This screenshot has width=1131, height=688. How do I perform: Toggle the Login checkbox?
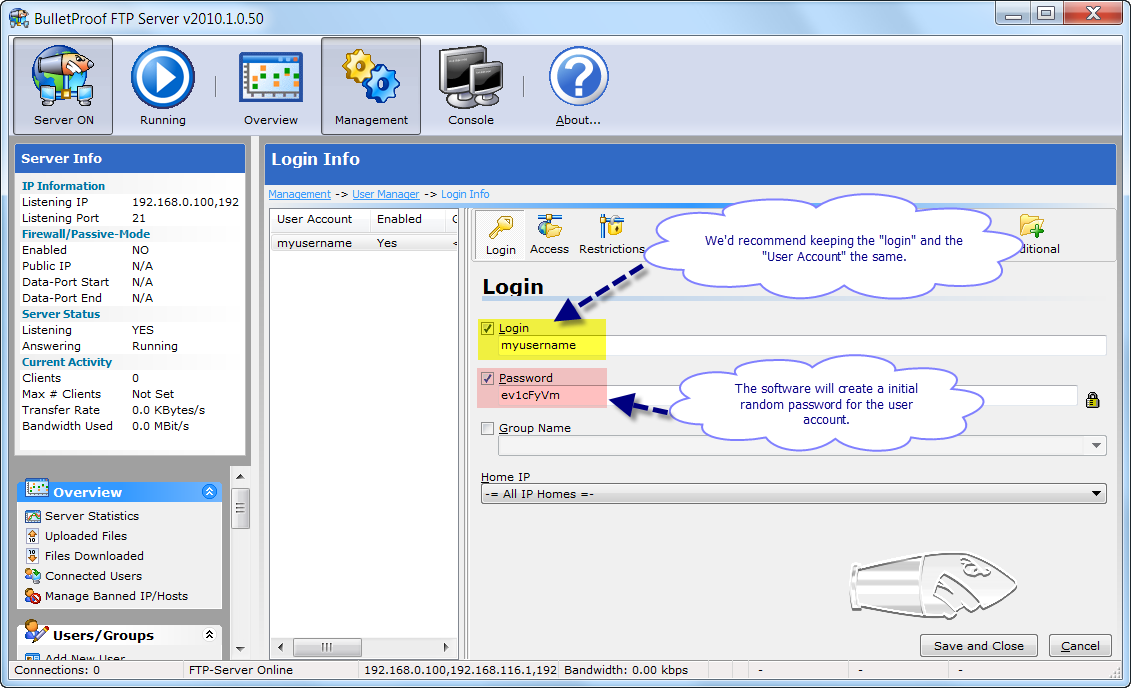tap(488, 329)
